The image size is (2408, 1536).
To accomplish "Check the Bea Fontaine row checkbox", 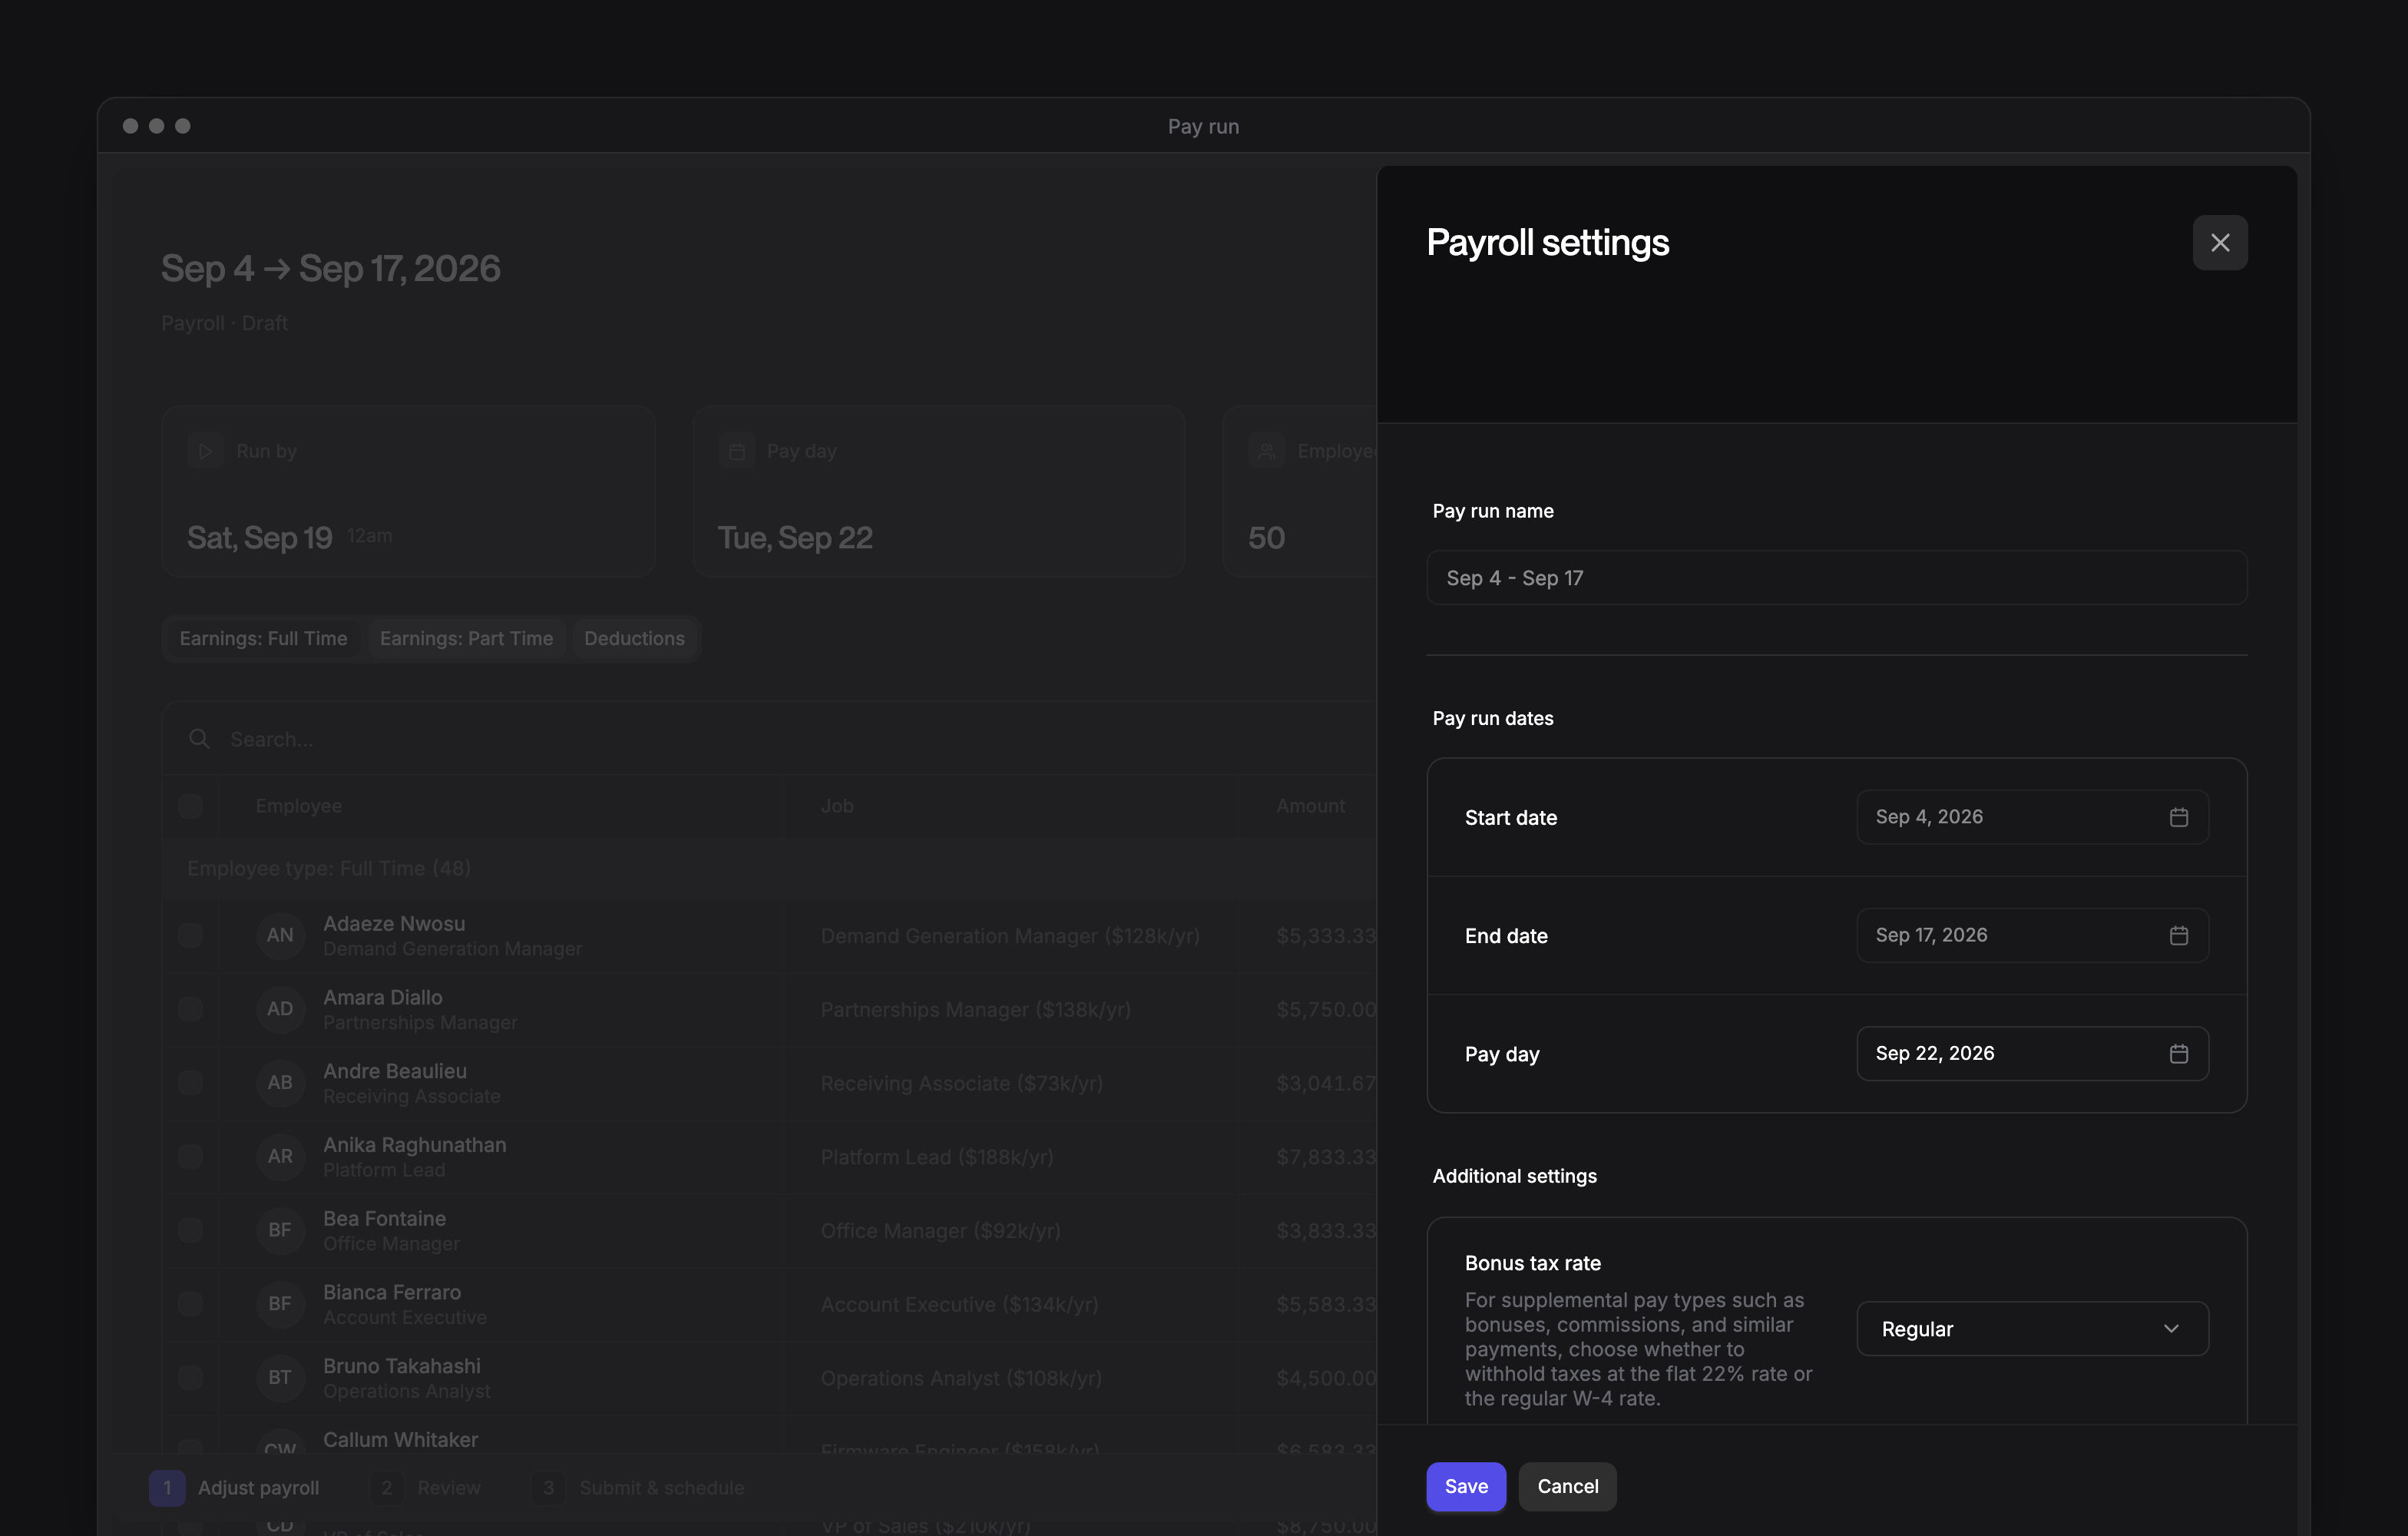I will click(x=190, y=1230).
